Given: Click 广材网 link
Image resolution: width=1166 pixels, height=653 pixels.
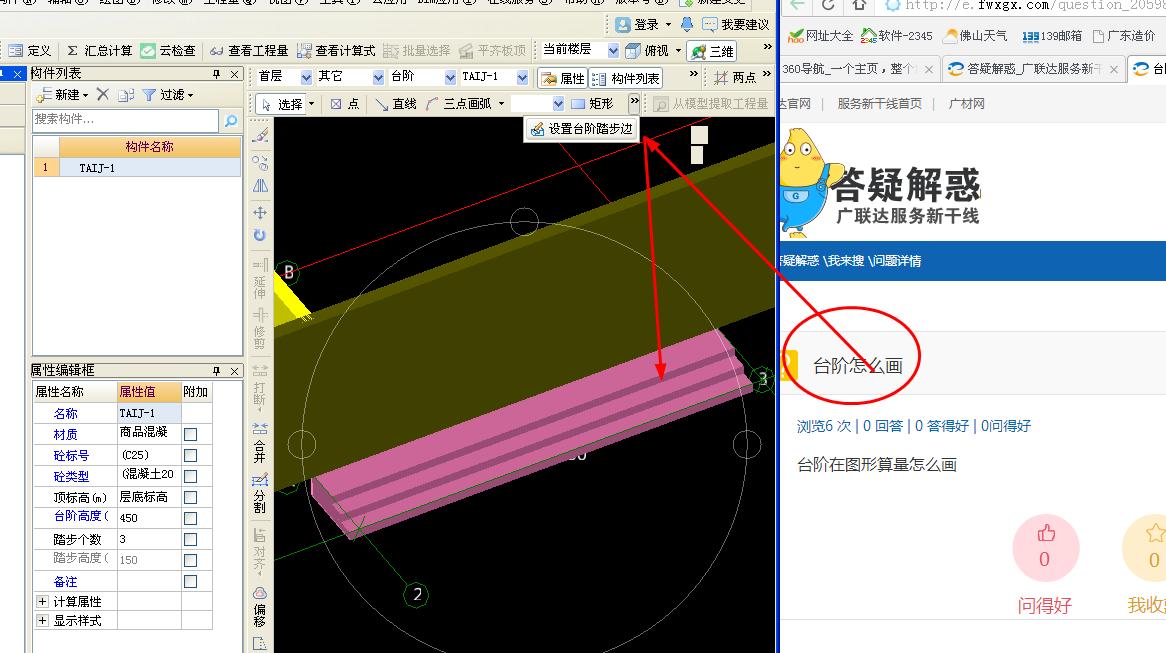Looking at the screenshot, I should pyautogui.click(x=966, y=103).
